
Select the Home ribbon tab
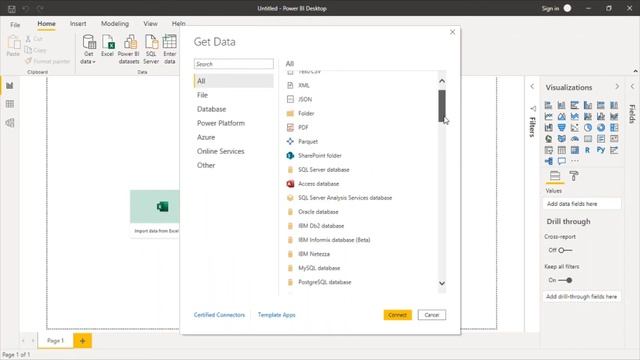pyautogui.click(x=47, y=24)
